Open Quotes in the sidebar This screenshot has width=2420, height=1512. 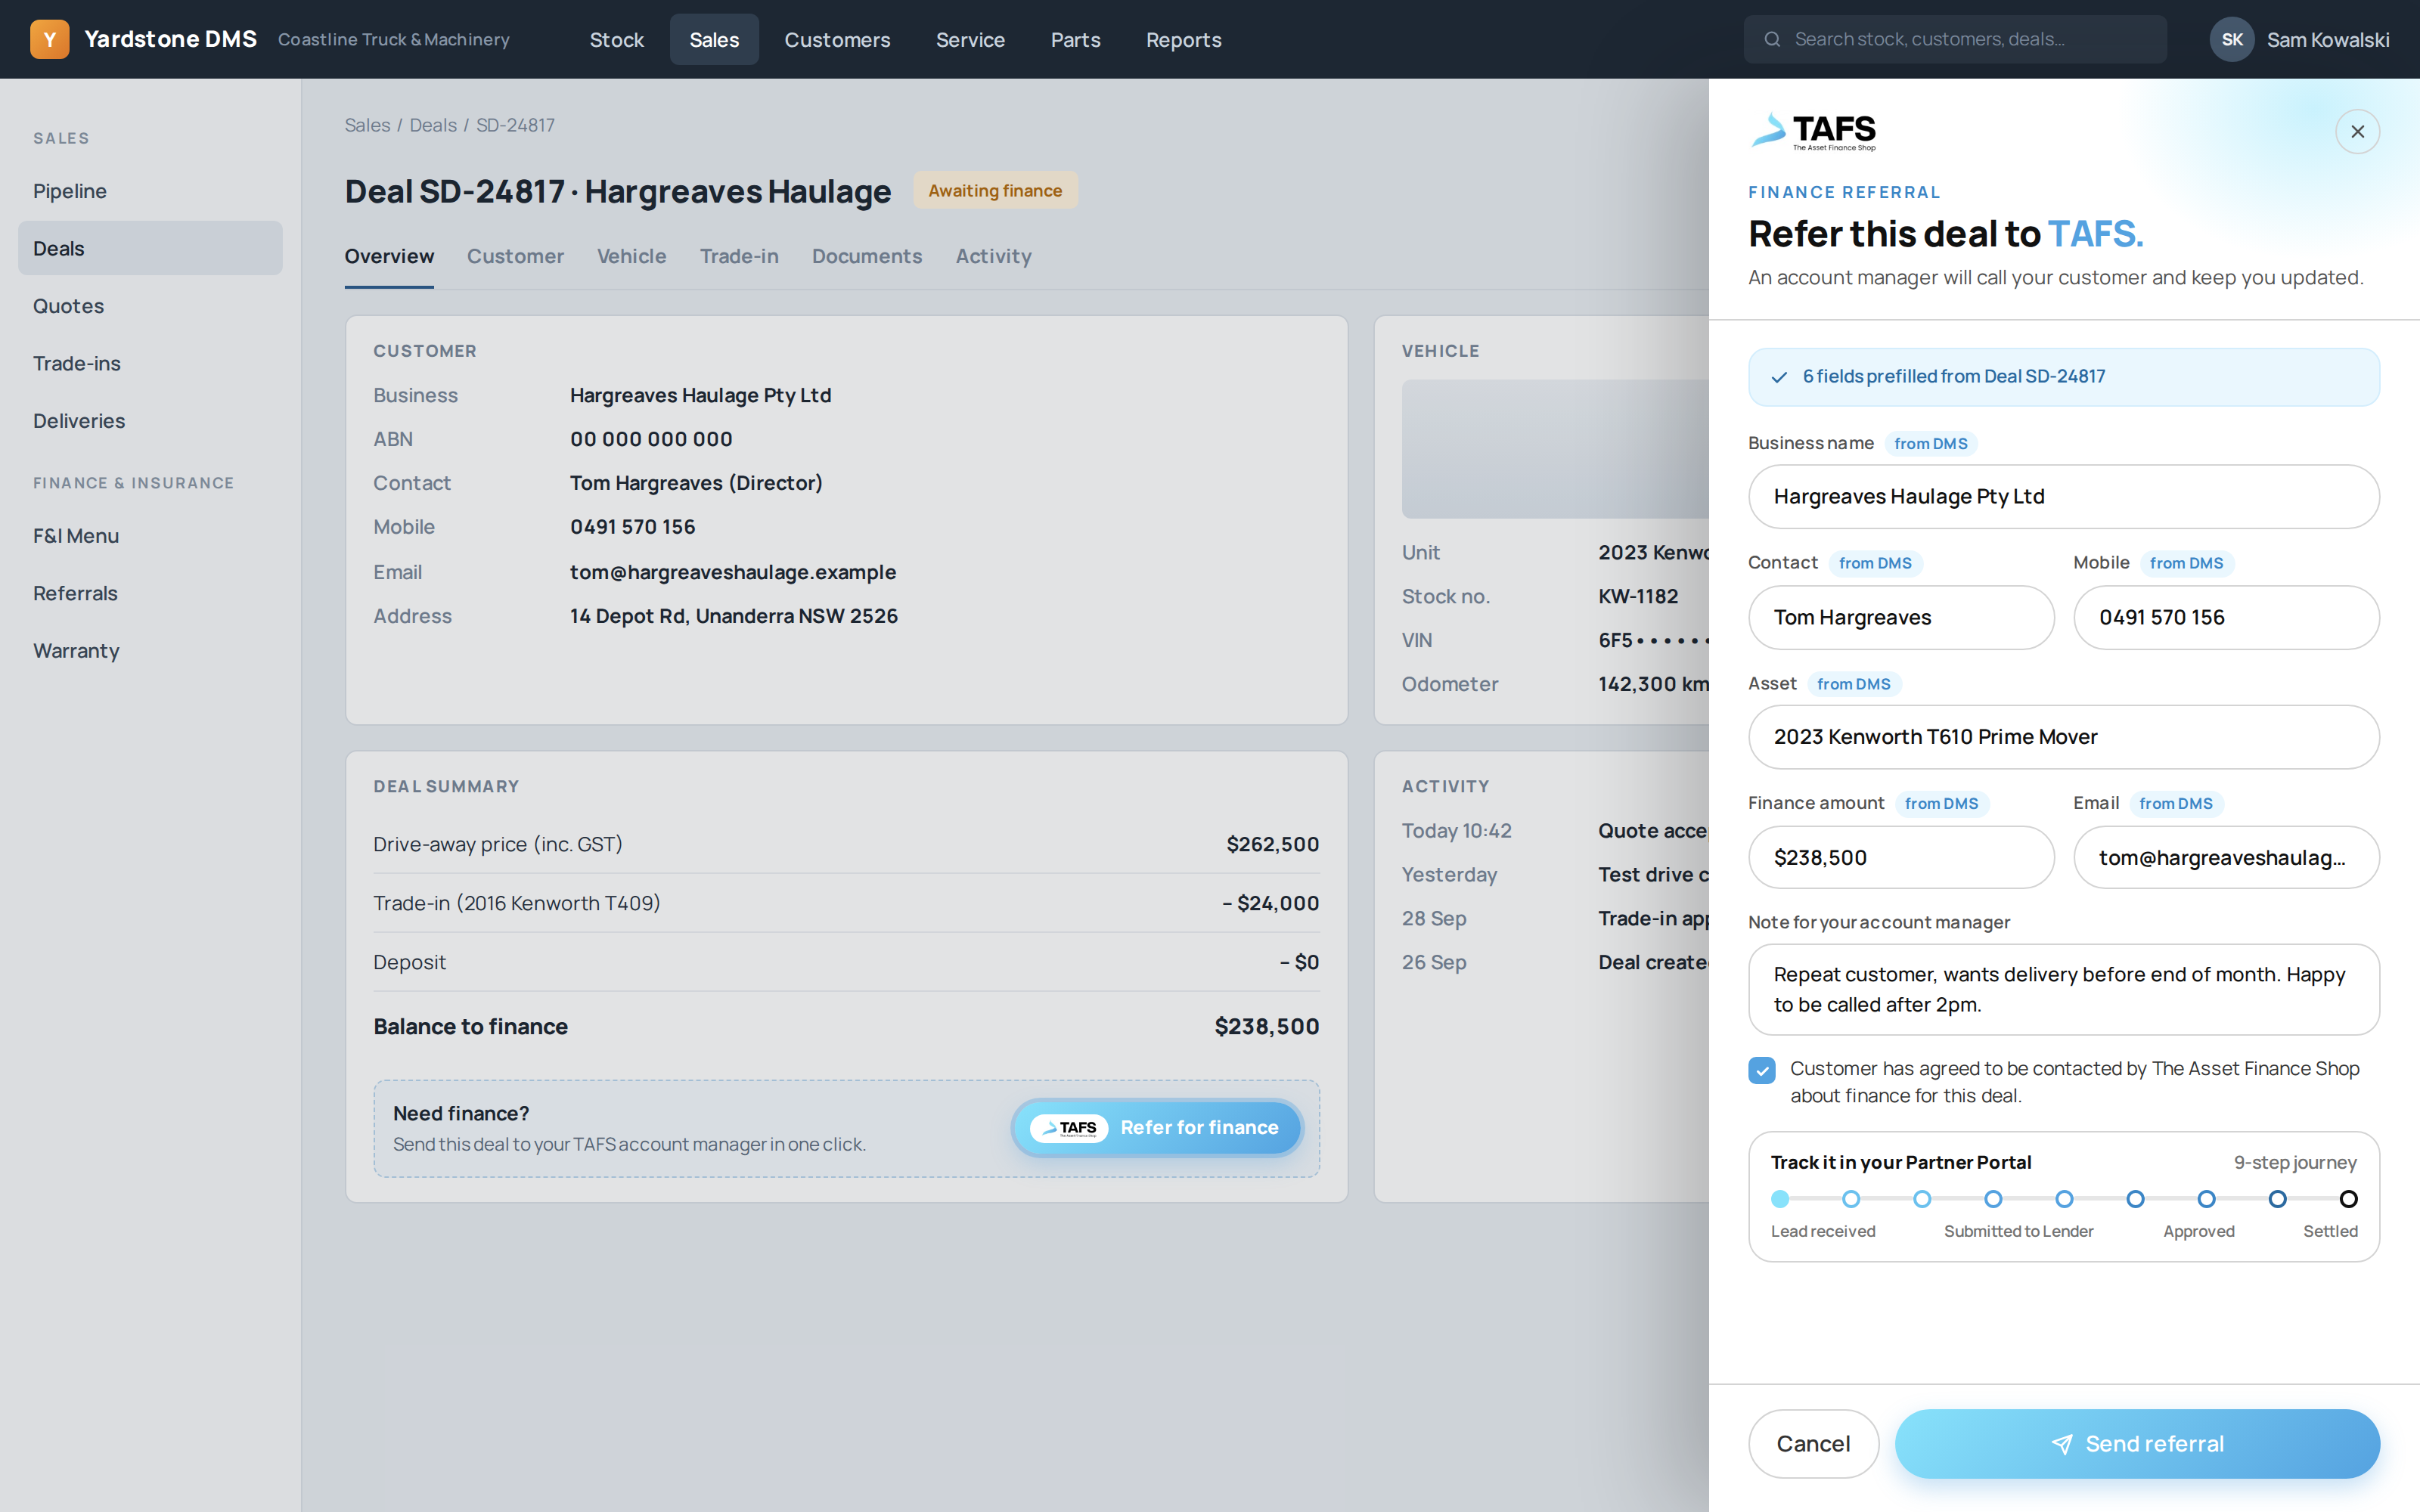click(150, 306)
